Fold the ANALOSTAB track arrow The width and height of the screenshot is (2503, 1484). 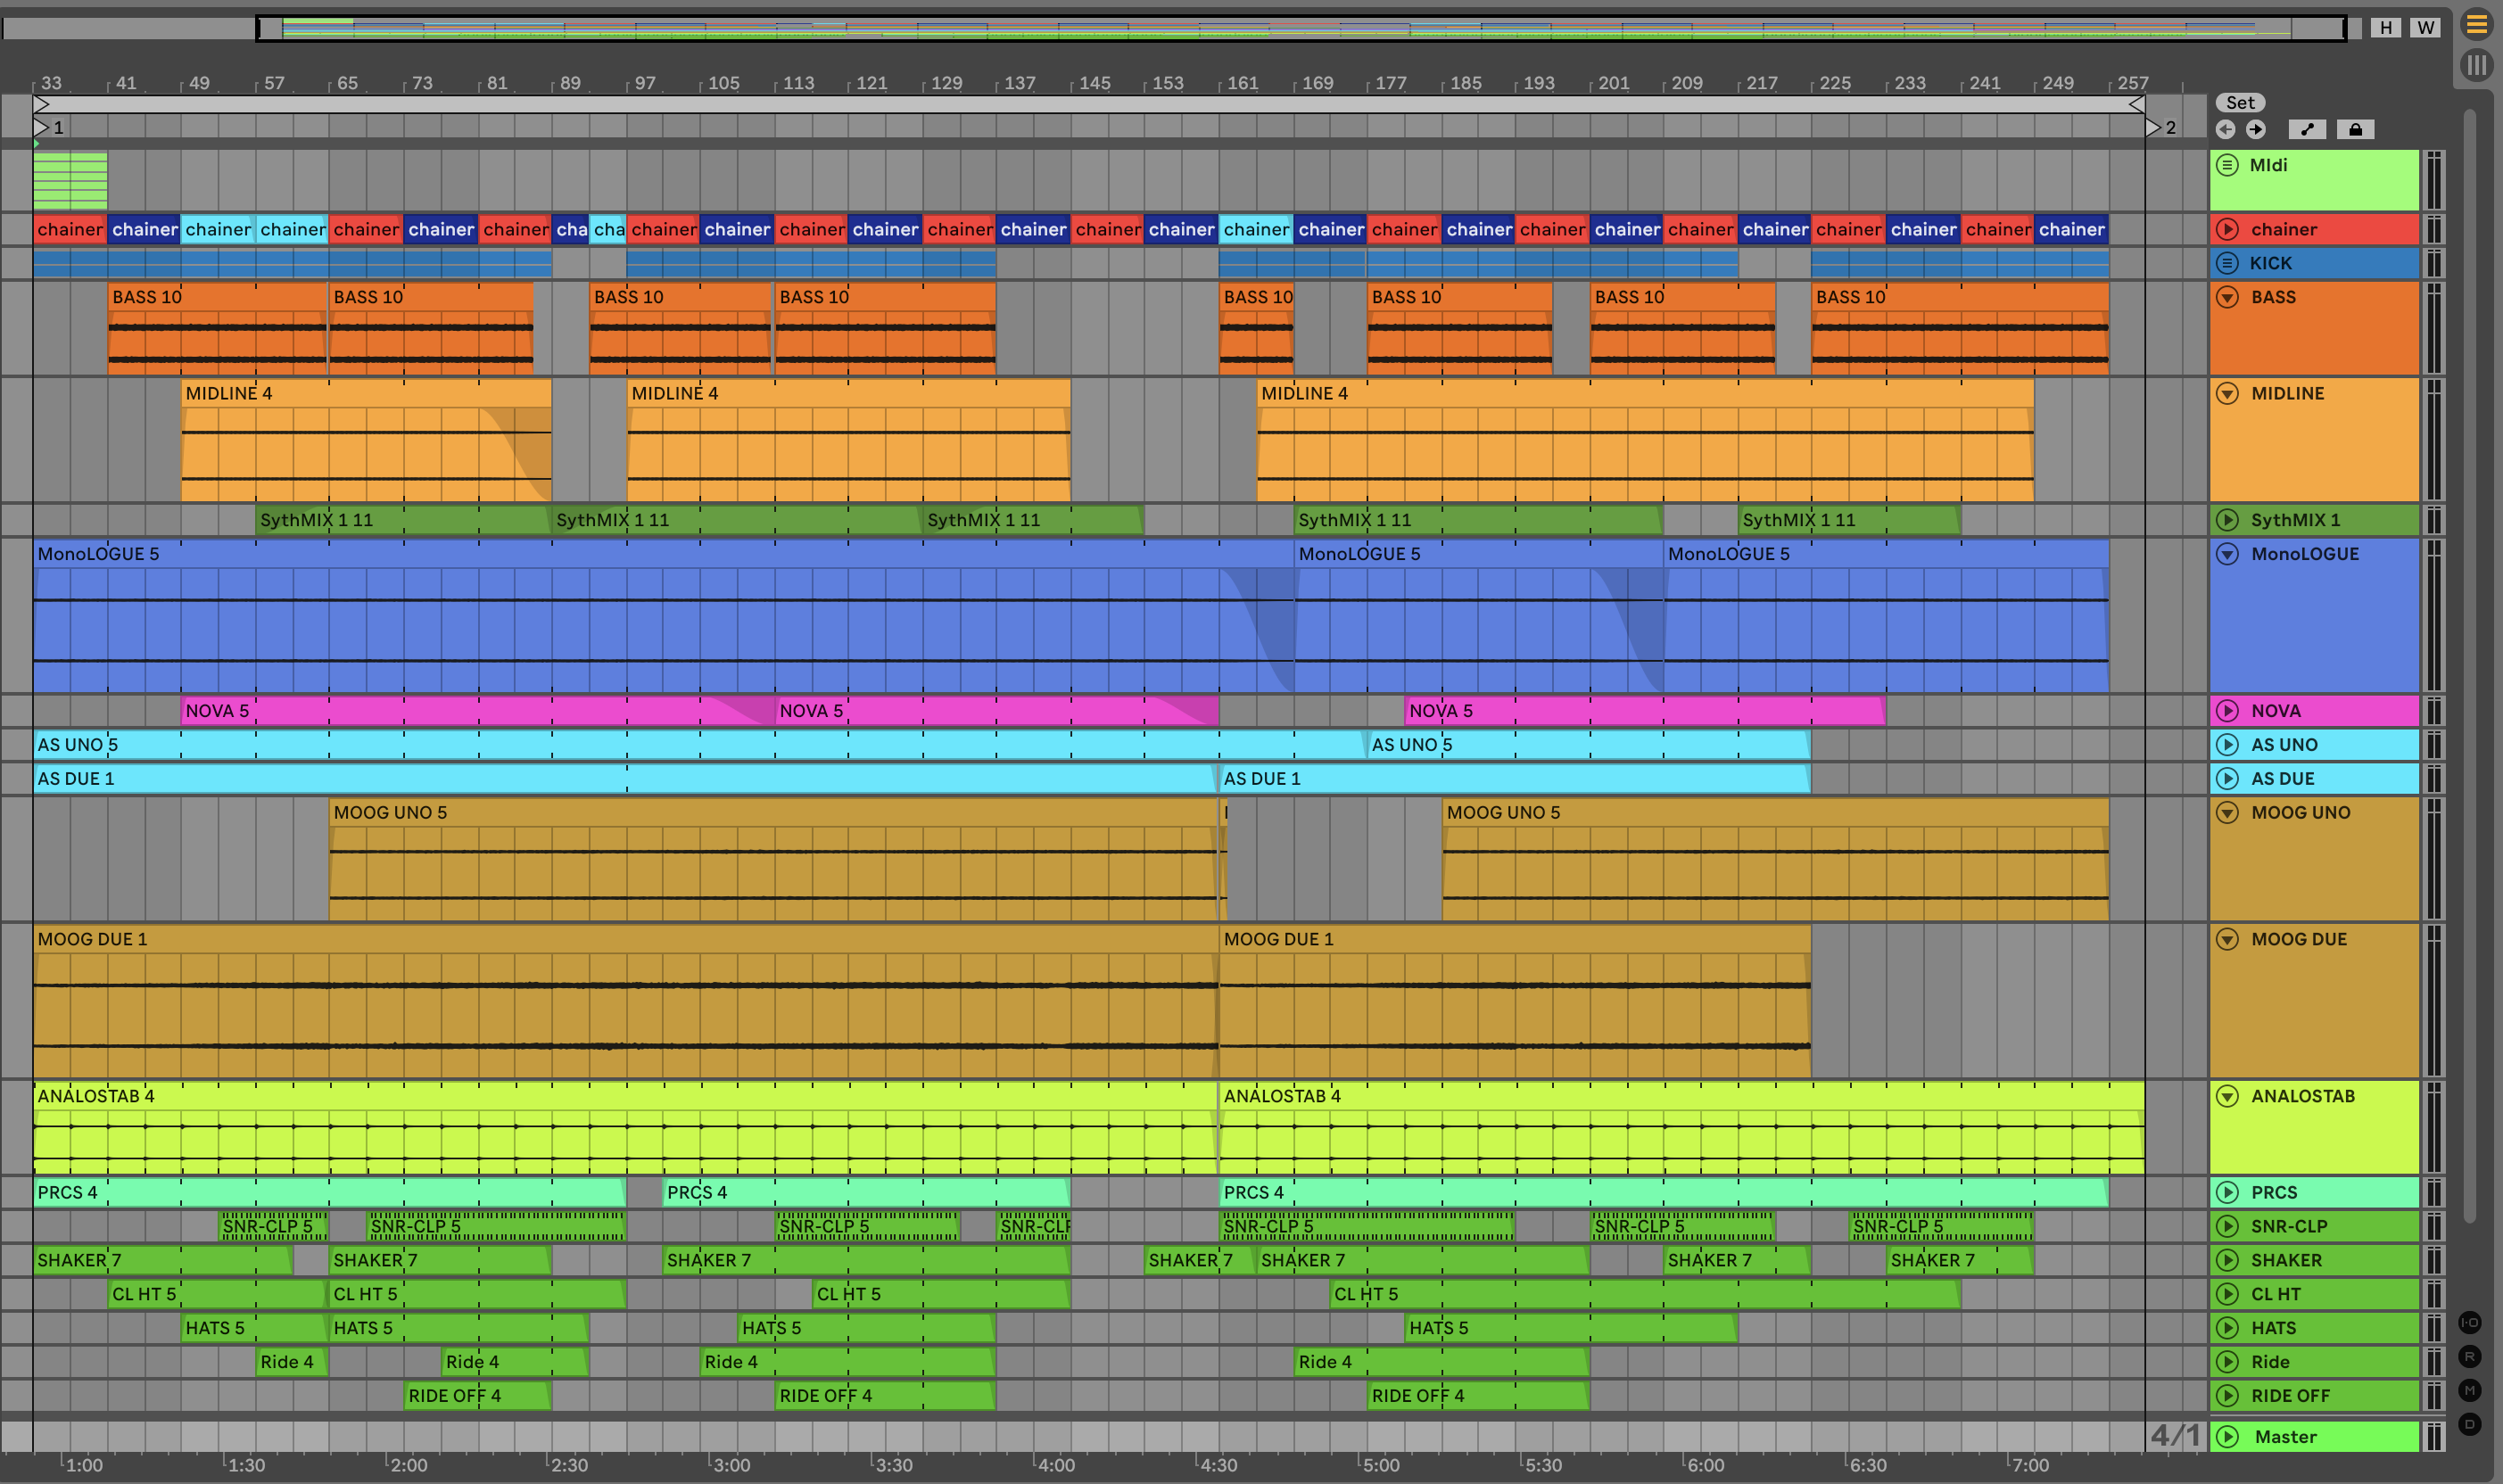click(x=2227, y=1096)
